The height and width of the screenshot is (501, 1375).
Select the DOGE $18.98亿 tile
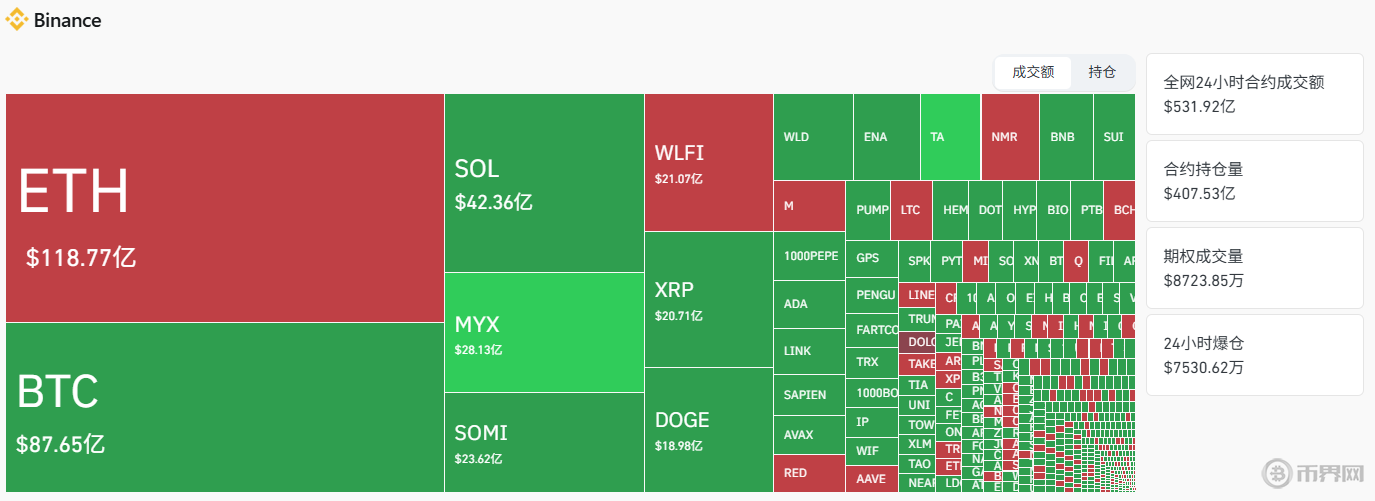coord(708,429)
